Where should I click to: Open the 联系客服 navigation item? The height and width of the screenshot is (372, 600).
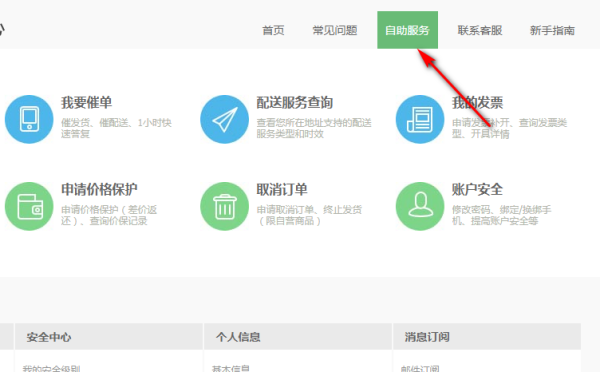[480, 30]
